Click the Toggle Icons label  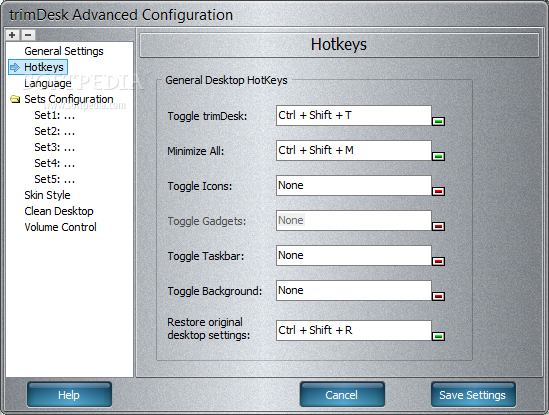point(200,186)
